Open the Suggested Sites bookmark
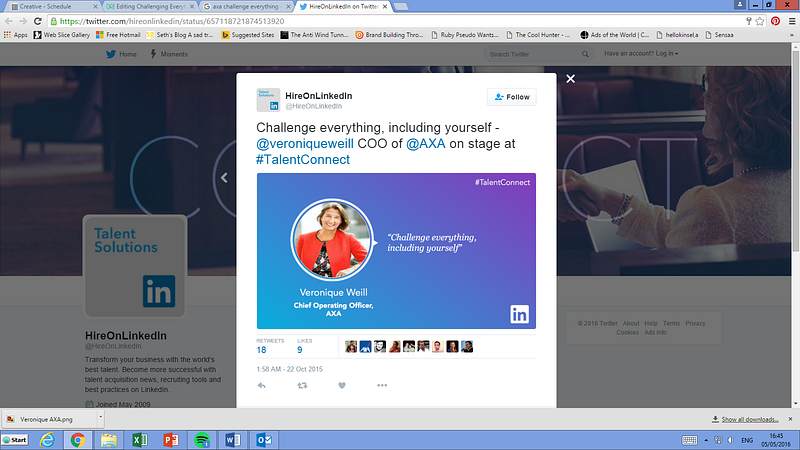Screen dimensions: 800x450 248,35
